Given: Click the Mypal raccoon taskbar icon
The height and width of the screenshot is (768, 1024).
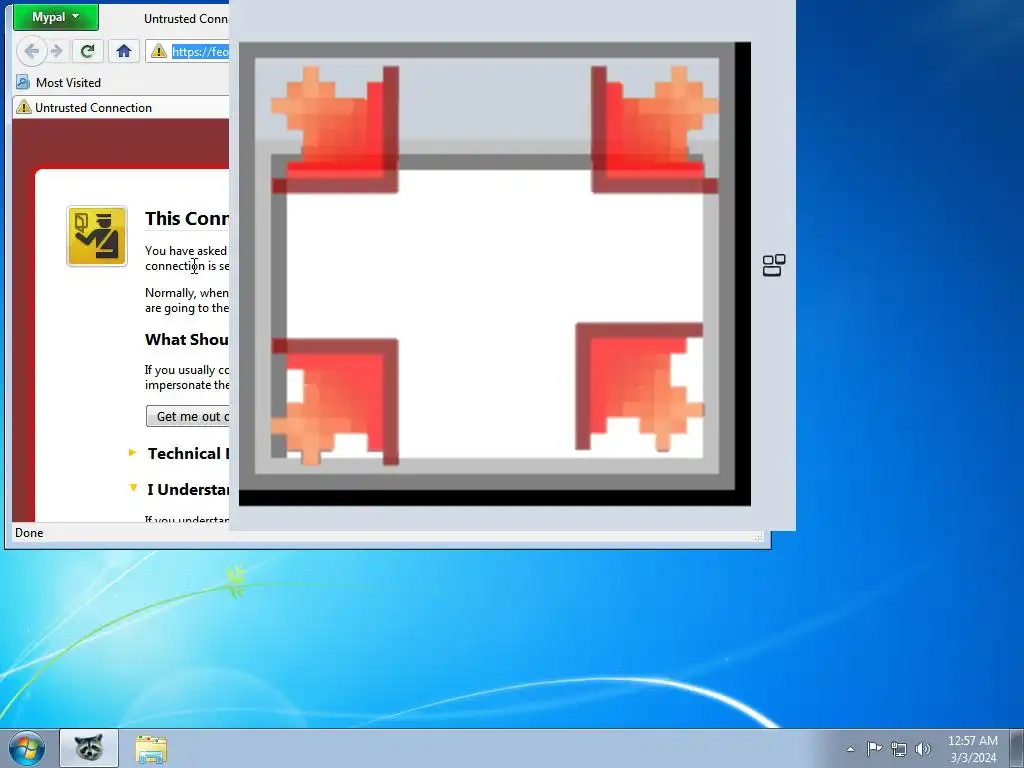Looking at the screenshot, I should (x=89, y=748).
